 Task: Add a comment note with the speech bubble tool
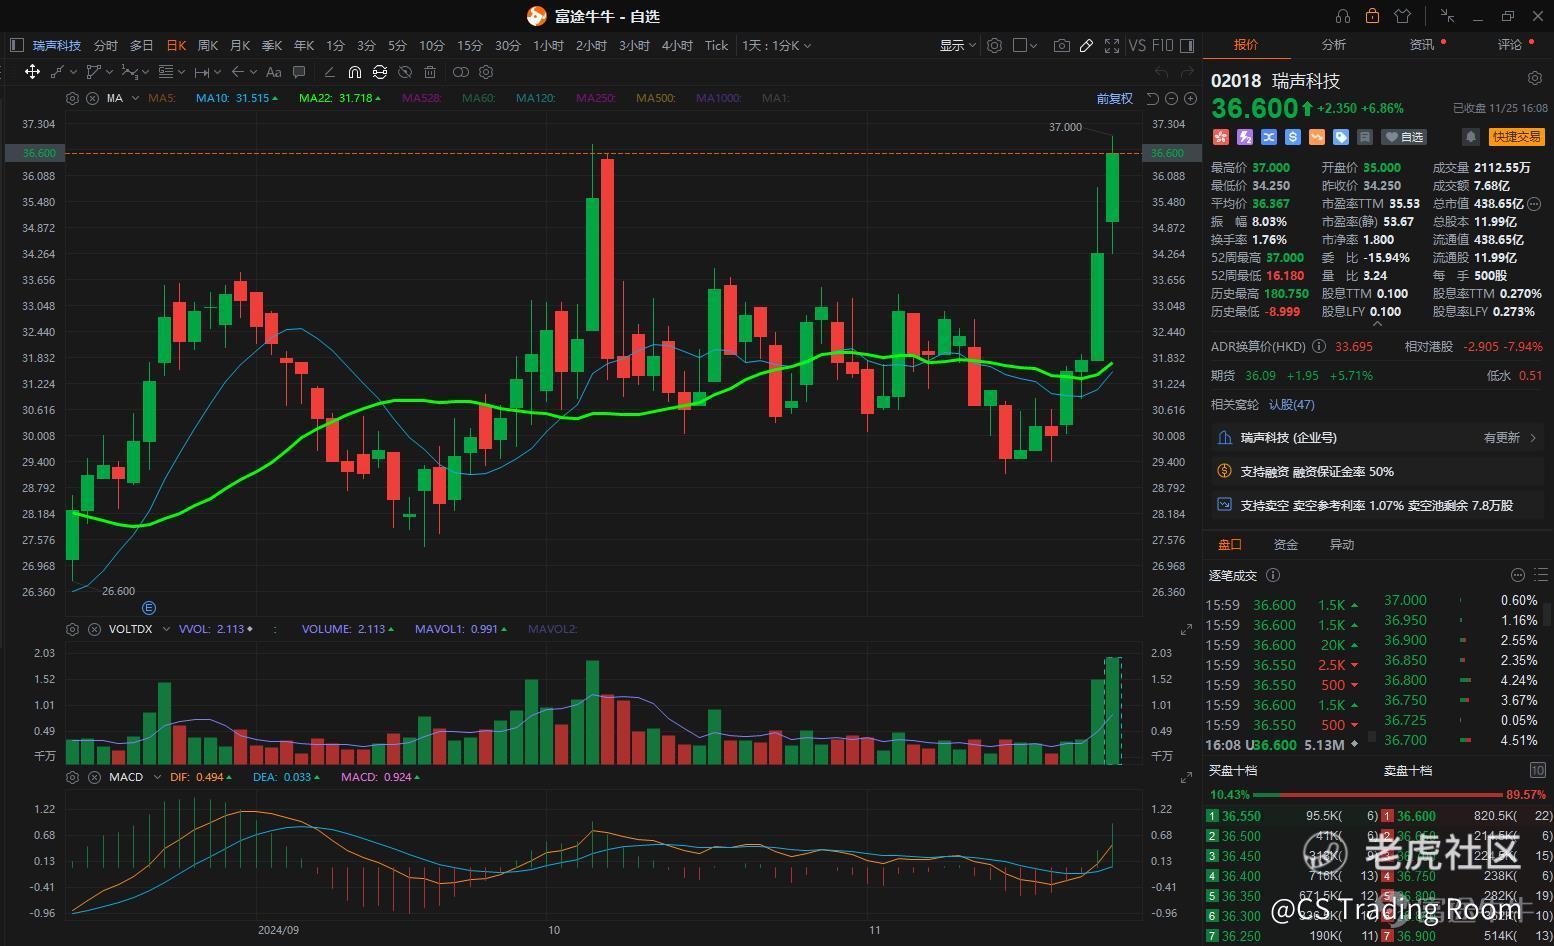click(x=299, y=72)
